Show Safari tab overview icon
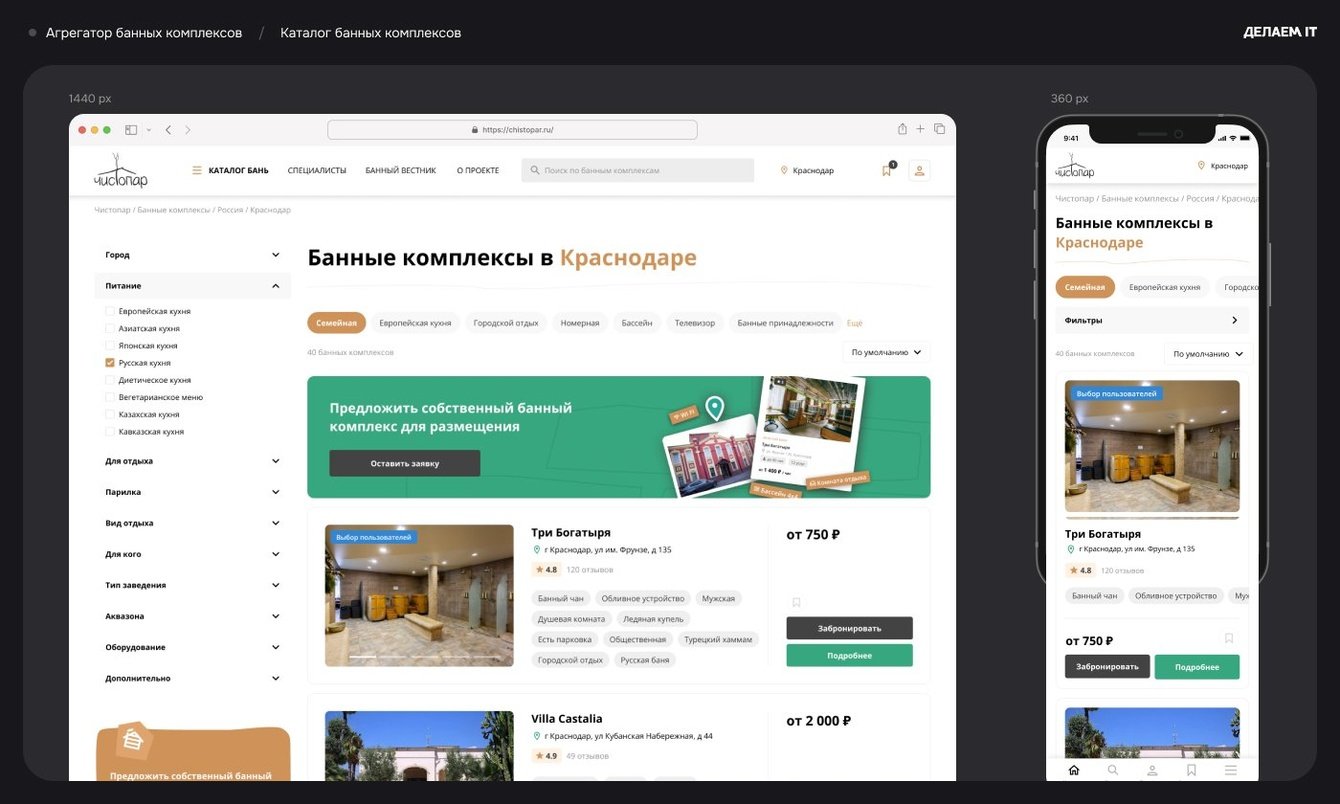The image size is (1340, 804). [940, 129]
